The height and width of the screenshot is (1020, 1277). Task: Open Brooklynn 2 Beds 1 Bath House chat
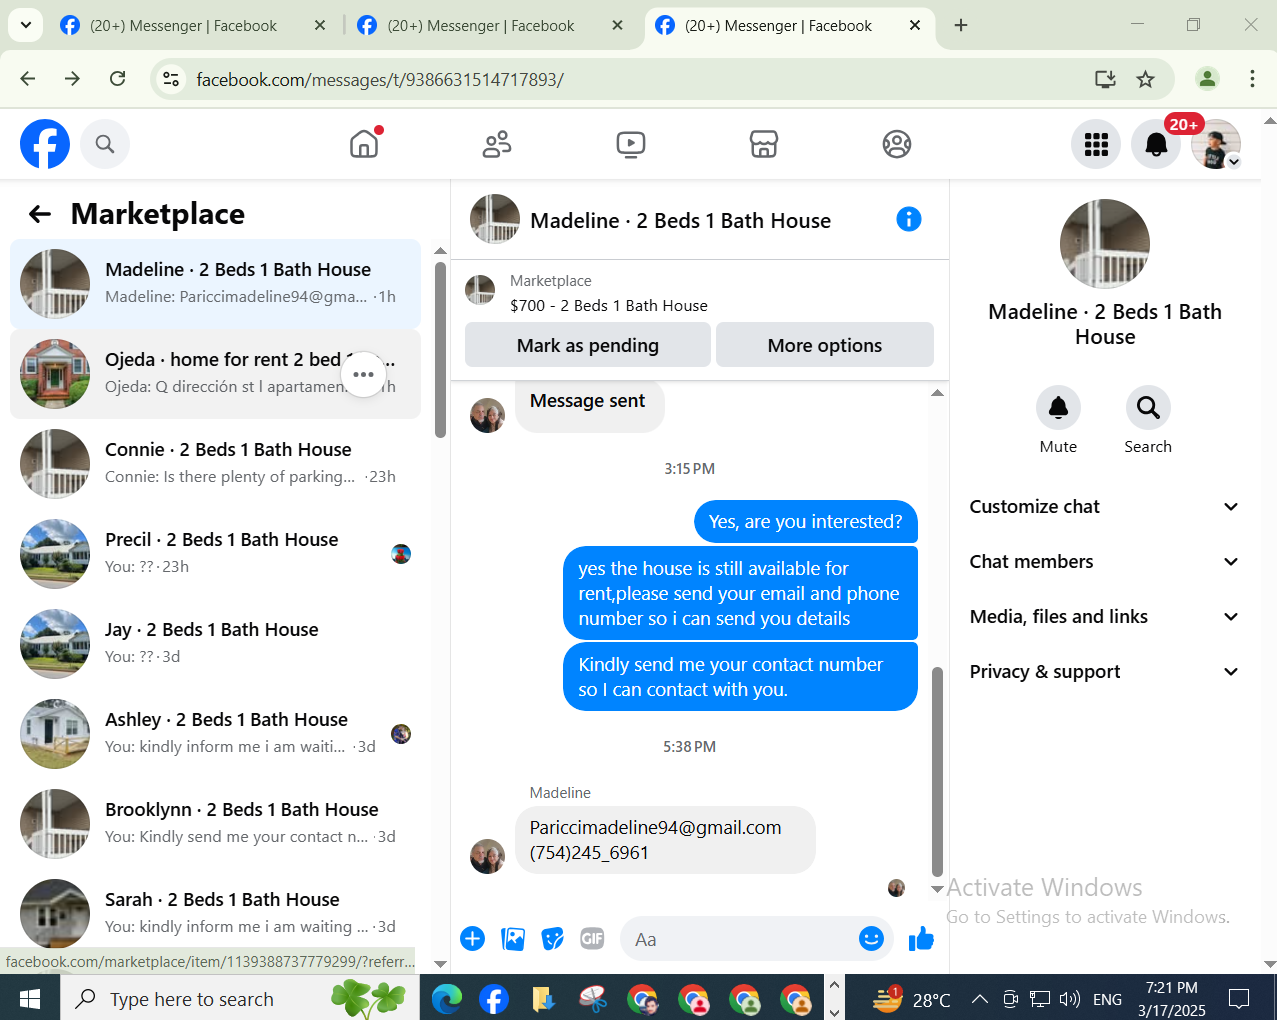coord(215,824)
